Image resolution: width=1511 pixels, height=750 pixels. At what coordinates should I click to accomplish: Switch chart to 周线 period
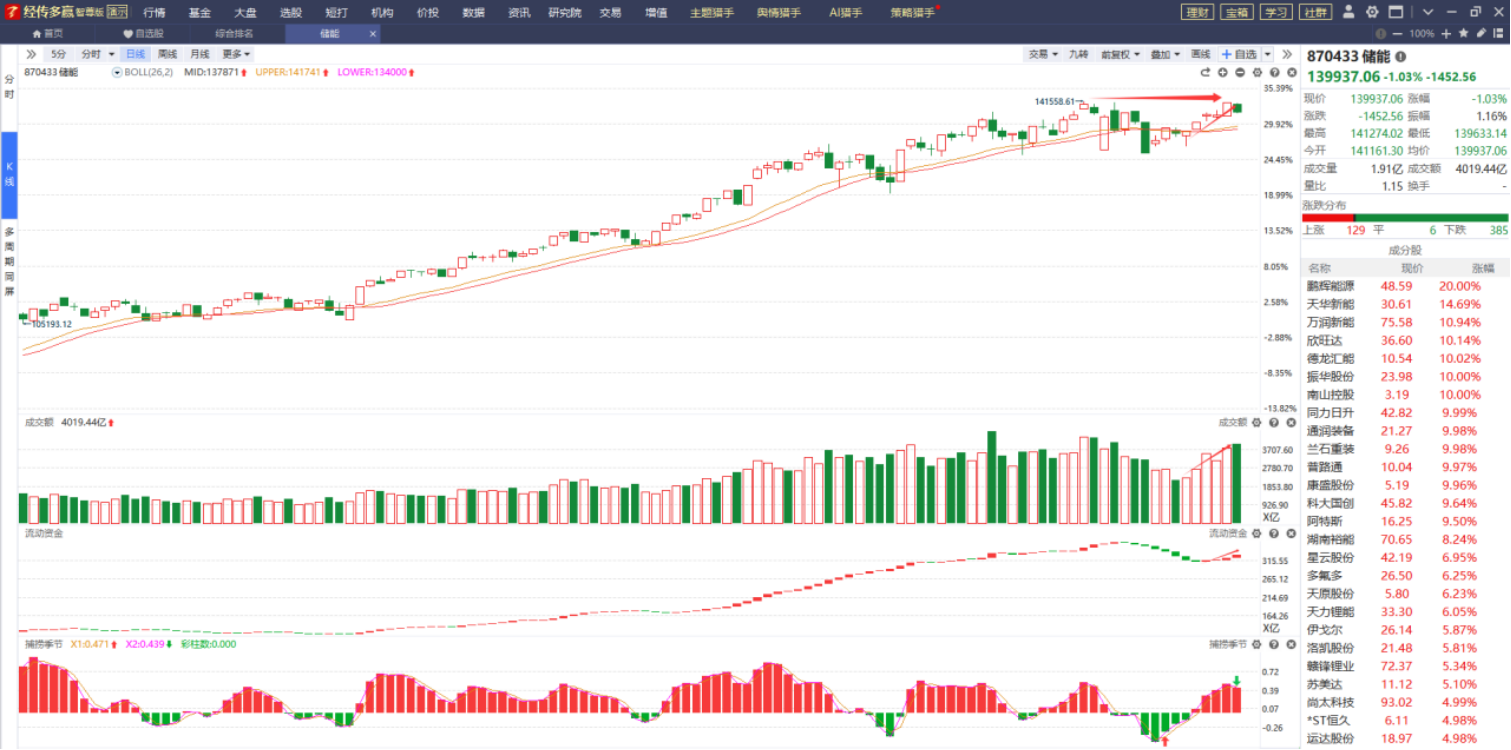pos(167,54)
